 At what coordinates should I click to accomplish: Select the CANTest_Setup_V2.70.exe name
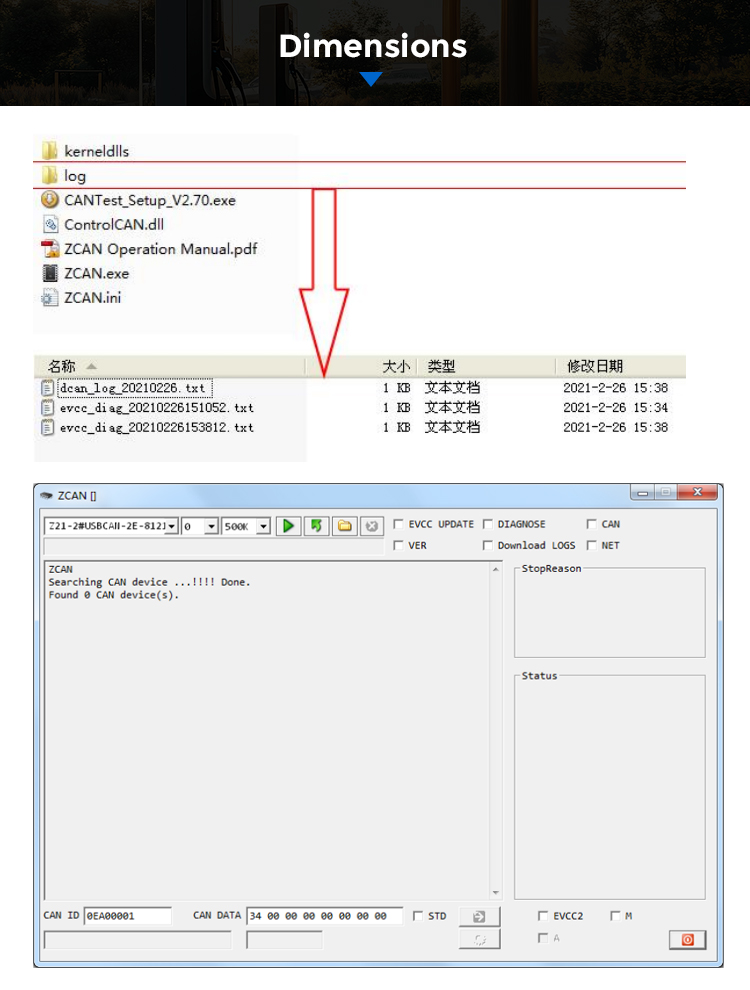click(x=150, y=200)
